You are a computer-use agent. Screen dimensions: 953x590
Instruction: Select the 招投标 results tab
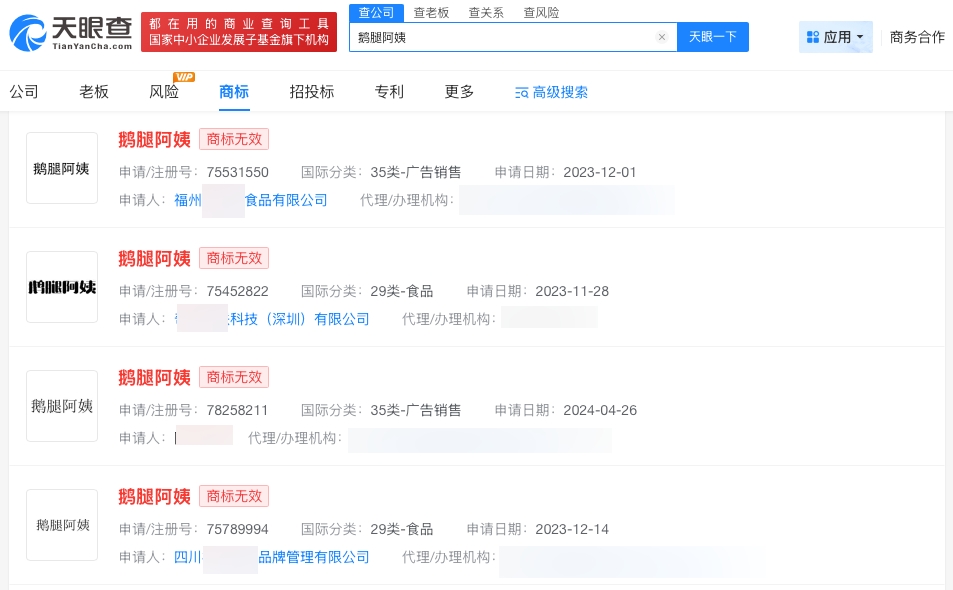[312, 92]
